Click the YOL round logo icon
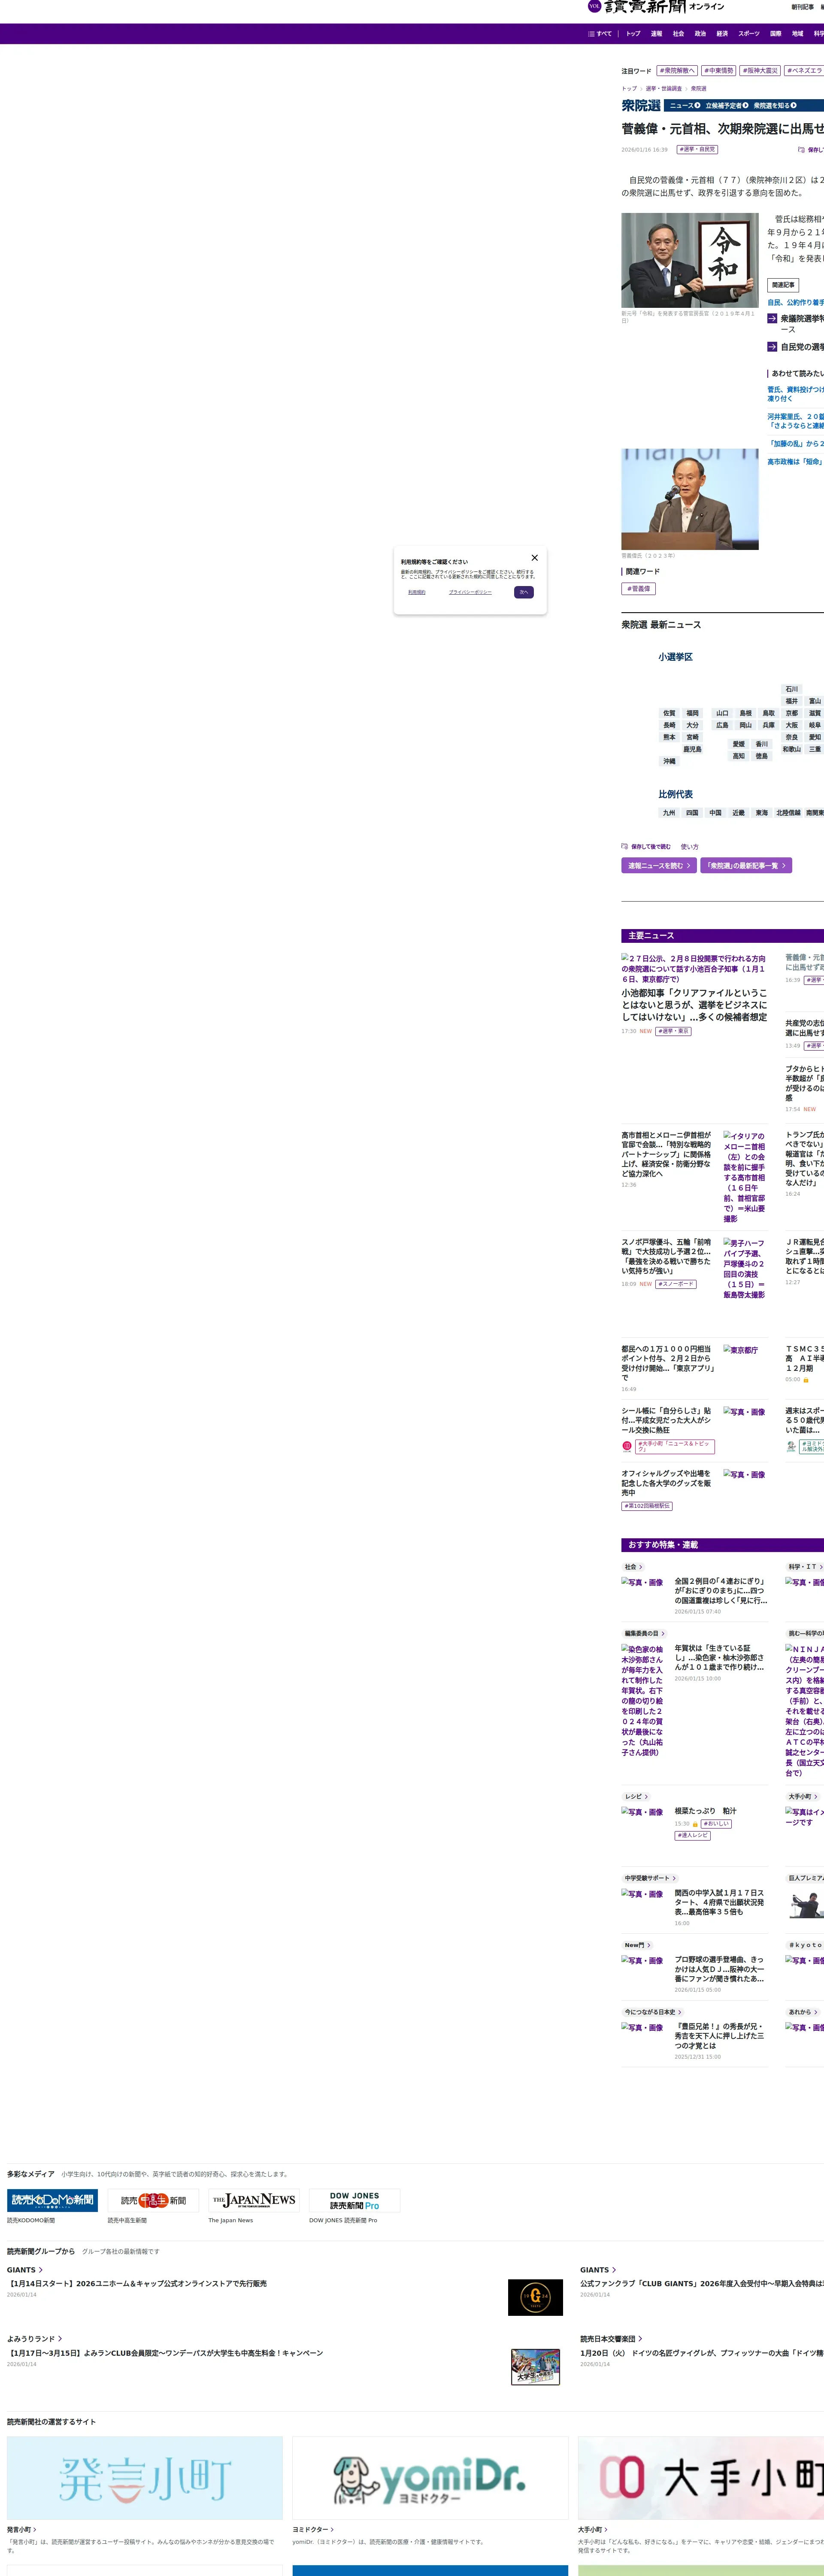 click(x=594, y=6)
